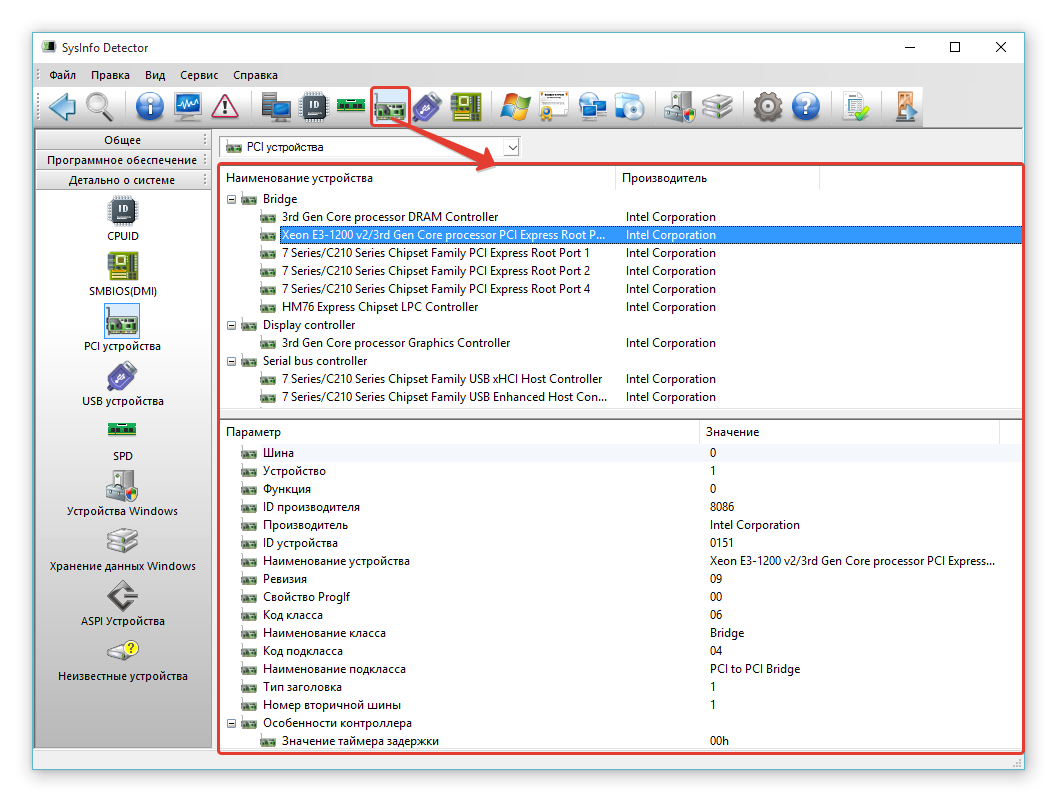Click the blue back arrow toolbar icon

62,106
